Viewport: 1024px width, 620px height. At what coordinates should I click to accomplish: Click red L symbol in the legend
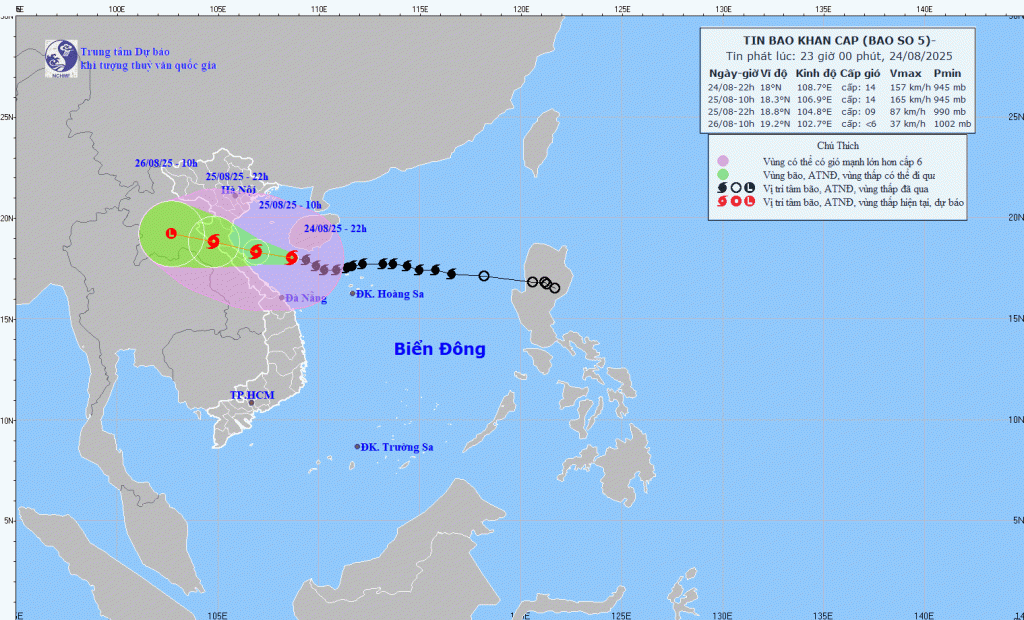coord(749,202)
